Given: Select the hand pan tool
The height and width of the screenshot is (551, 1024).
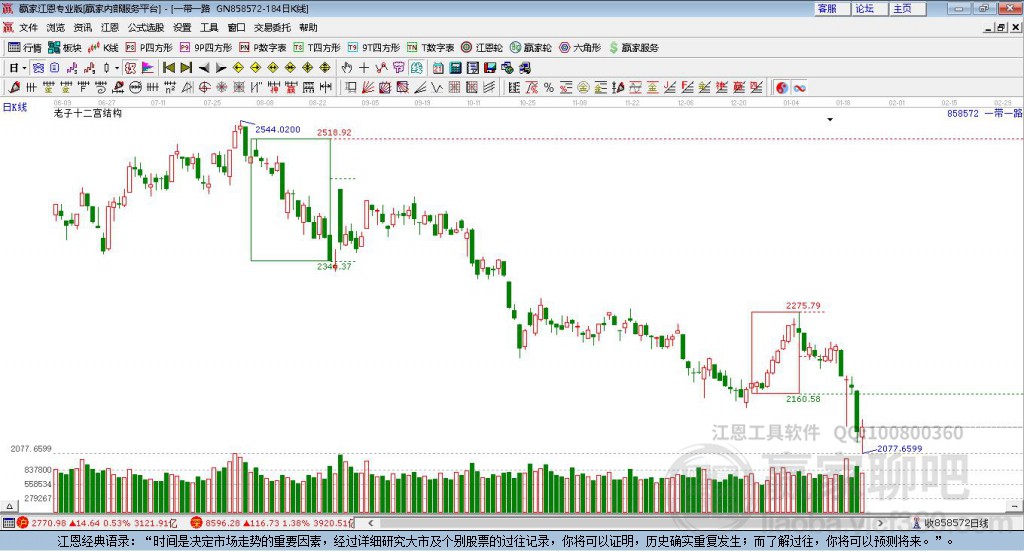Looking at the screenshot, I should (347, 68).
